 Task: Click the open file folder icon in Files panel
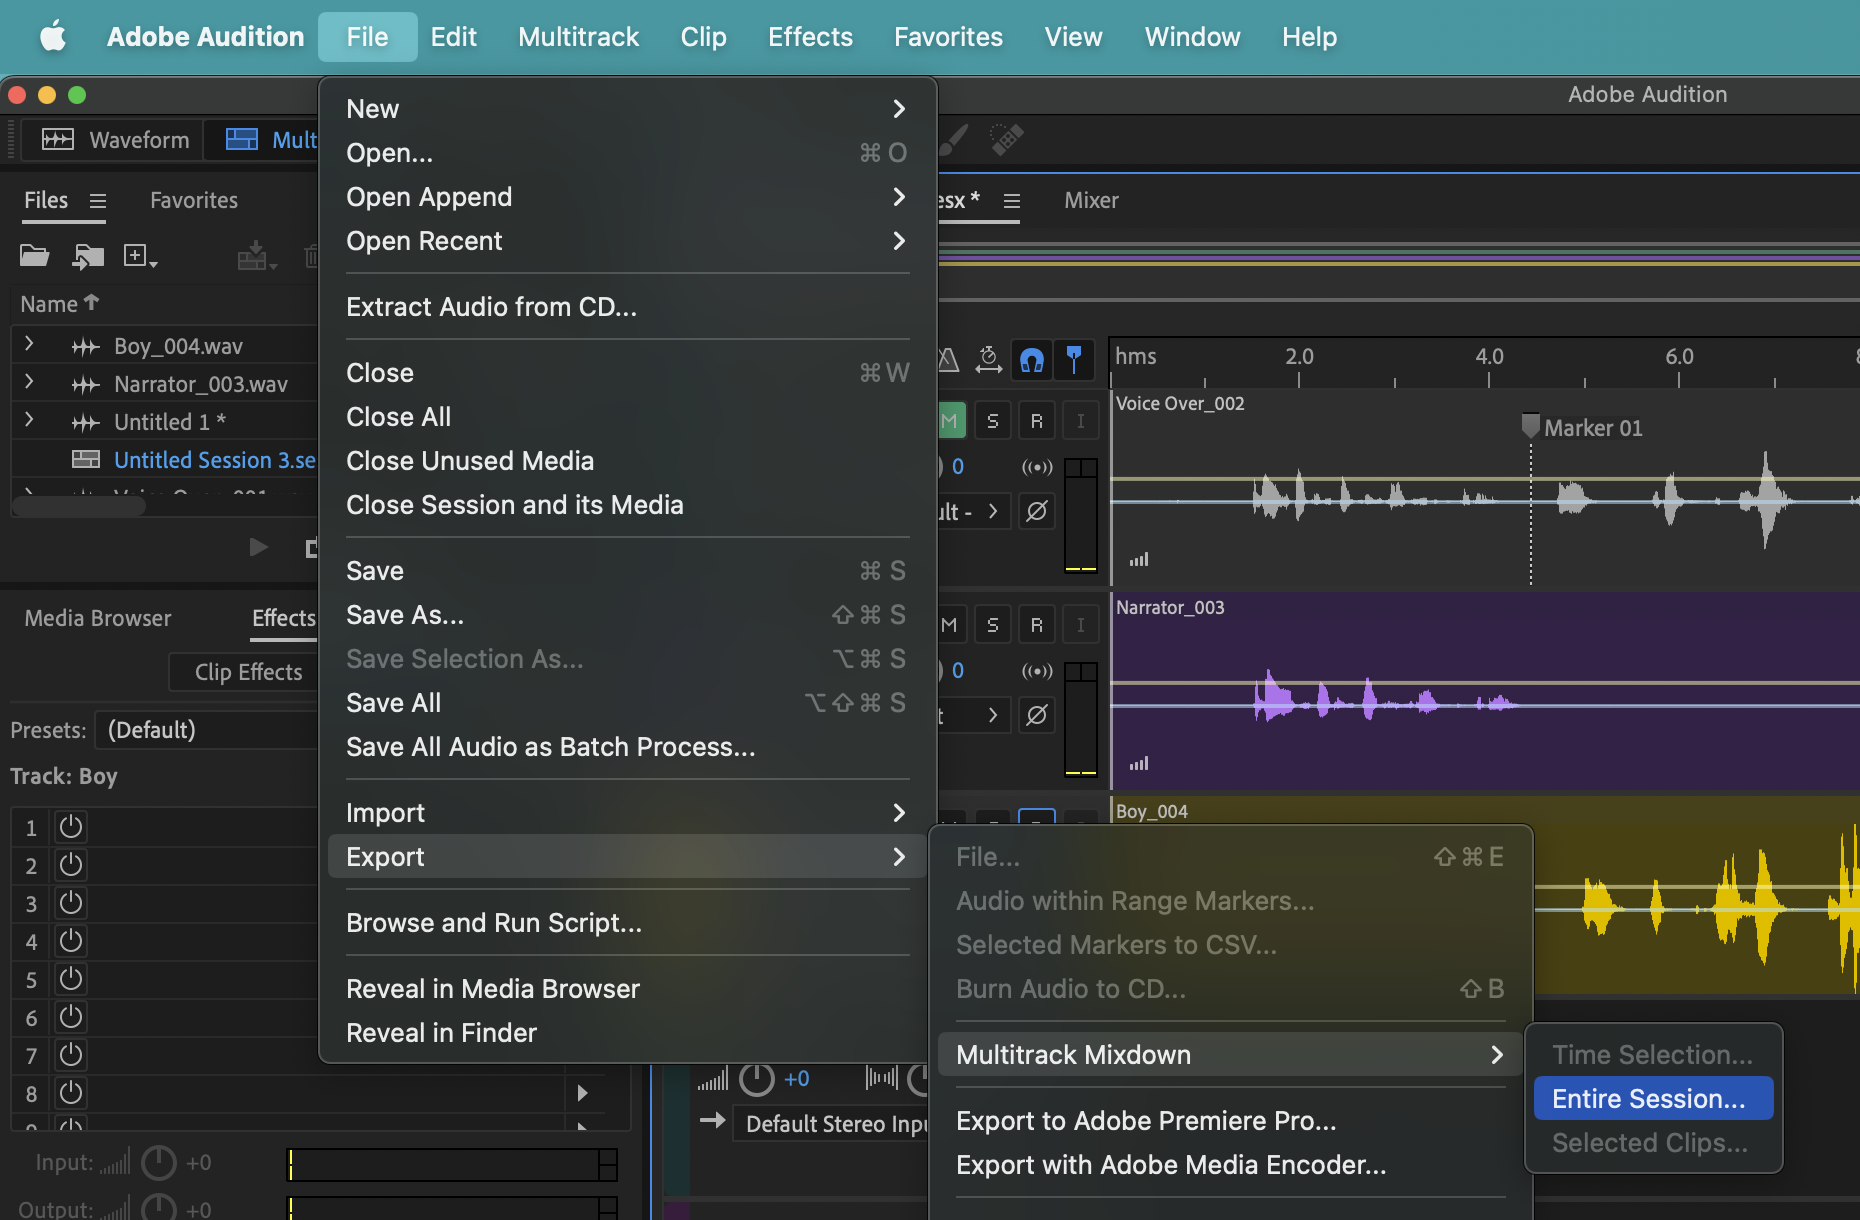click(x=35, y=256)
